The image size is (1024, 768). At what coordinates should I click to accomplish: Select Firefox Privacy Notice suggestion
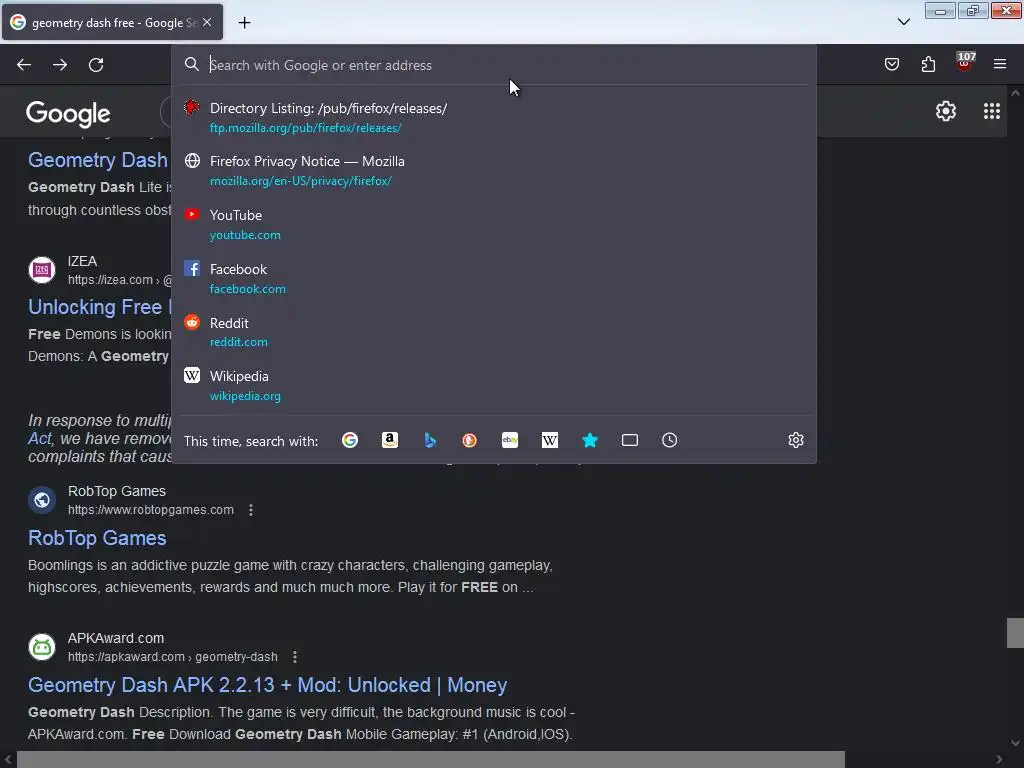pyautogui.click(x=494, y=170)
